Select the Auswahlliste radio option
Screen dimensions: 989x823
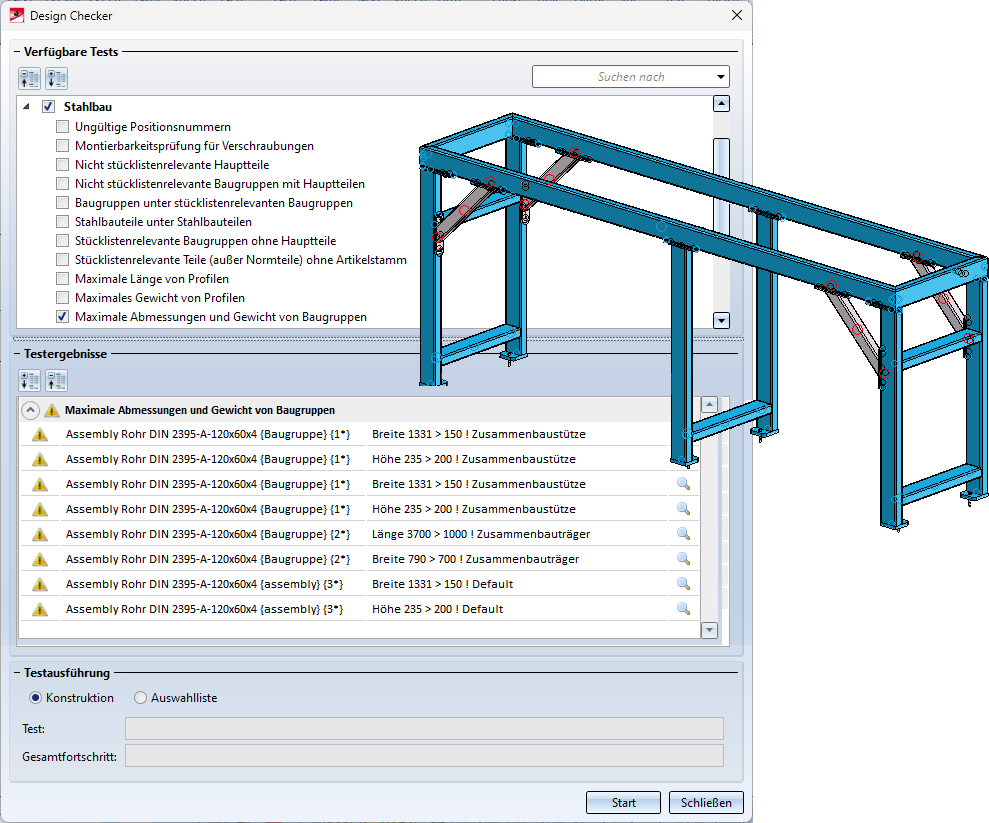click(x=141, y=698)
